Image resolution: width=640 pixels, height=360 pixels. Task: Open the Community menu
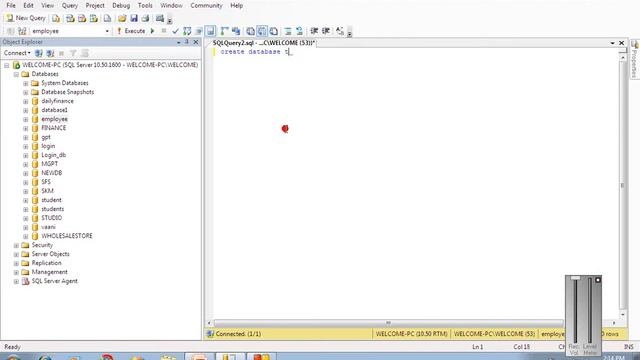coord(206,5)
